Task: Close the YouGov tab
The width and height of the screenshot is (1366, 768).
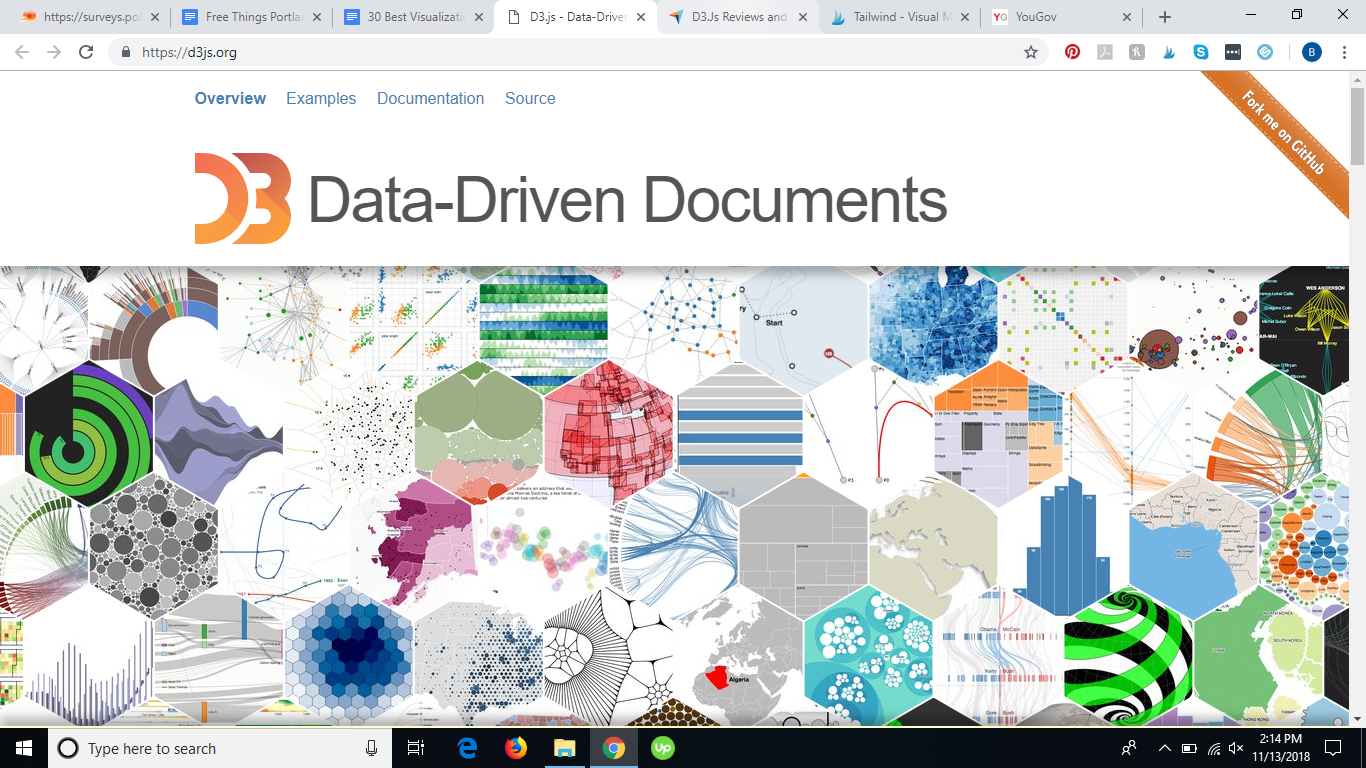Action: point(1127,17)
